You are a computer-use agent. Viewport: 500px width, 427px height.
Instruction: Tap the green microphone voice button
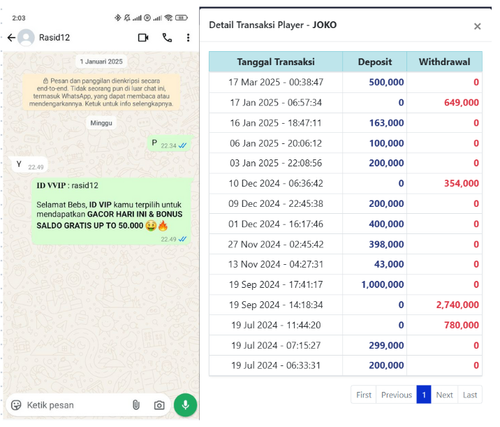(185, 405)
